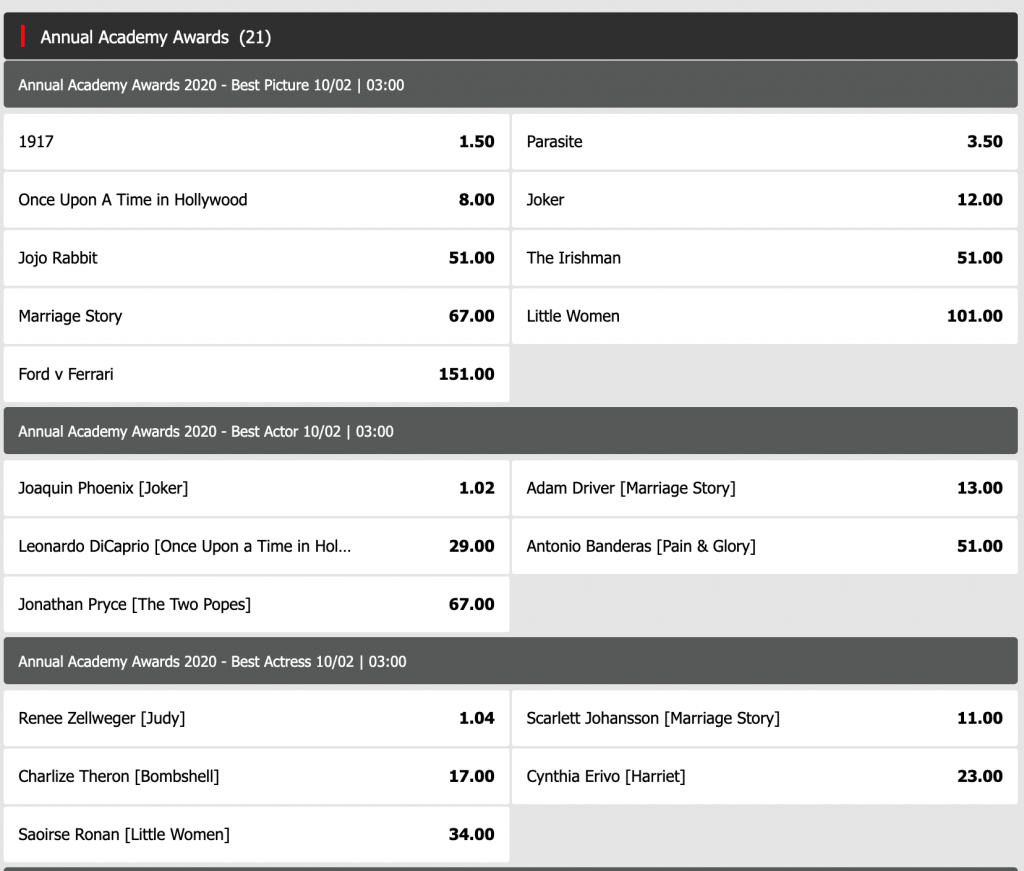This screenshot has width=1024, height=871.
Task: Choose Saoirse Ronan at 34.00
Action: click(256, 834)
